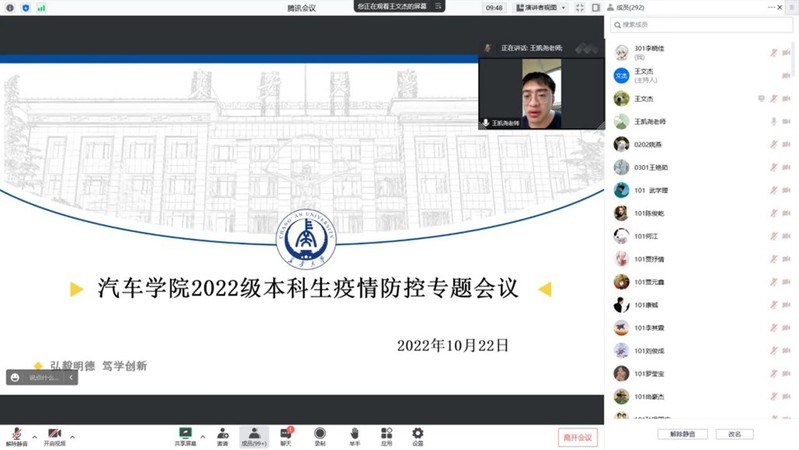Toggle the Raise Hand (举手) control

click(354, 435)
